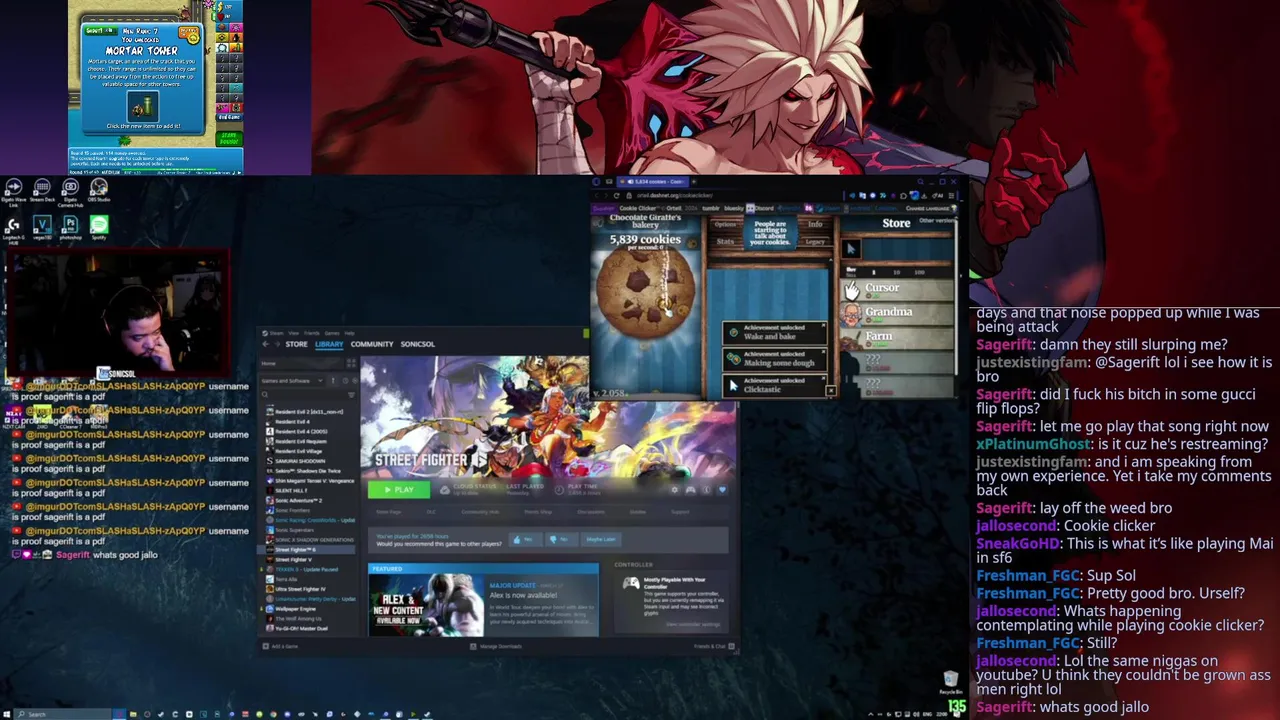Click the big cookie in Cookie Clicker
Screen dimensions: 1280x720
[646, 292]
